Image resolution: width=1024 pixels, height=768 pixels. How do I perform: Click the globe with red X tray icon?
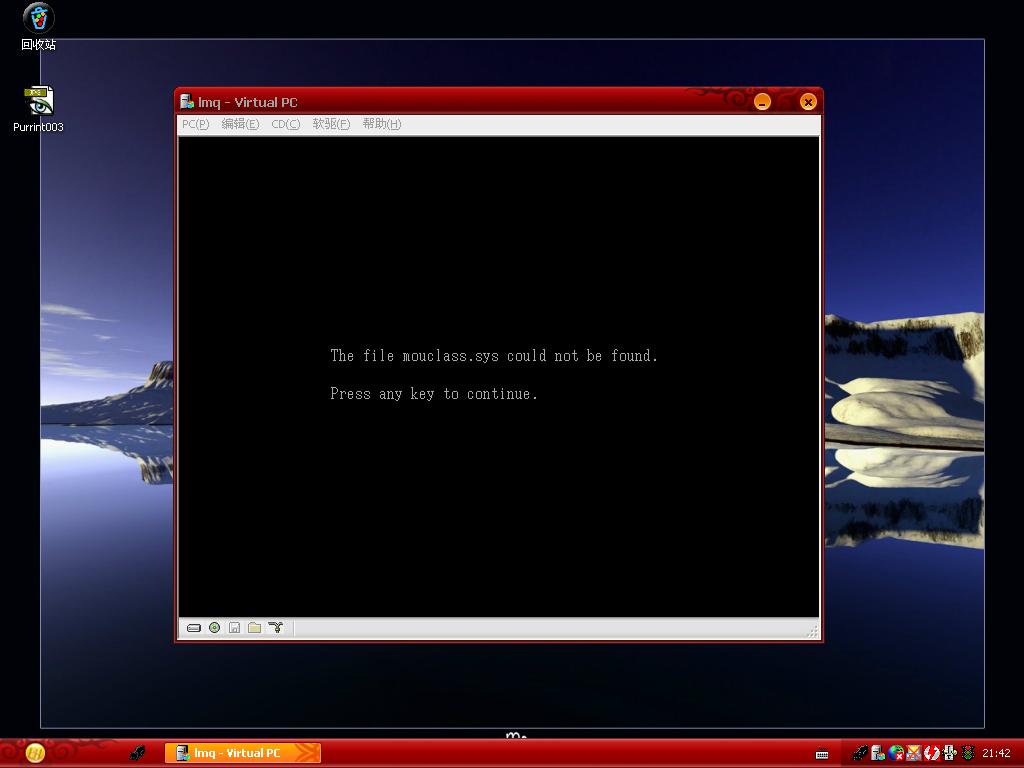coord(896,753)
